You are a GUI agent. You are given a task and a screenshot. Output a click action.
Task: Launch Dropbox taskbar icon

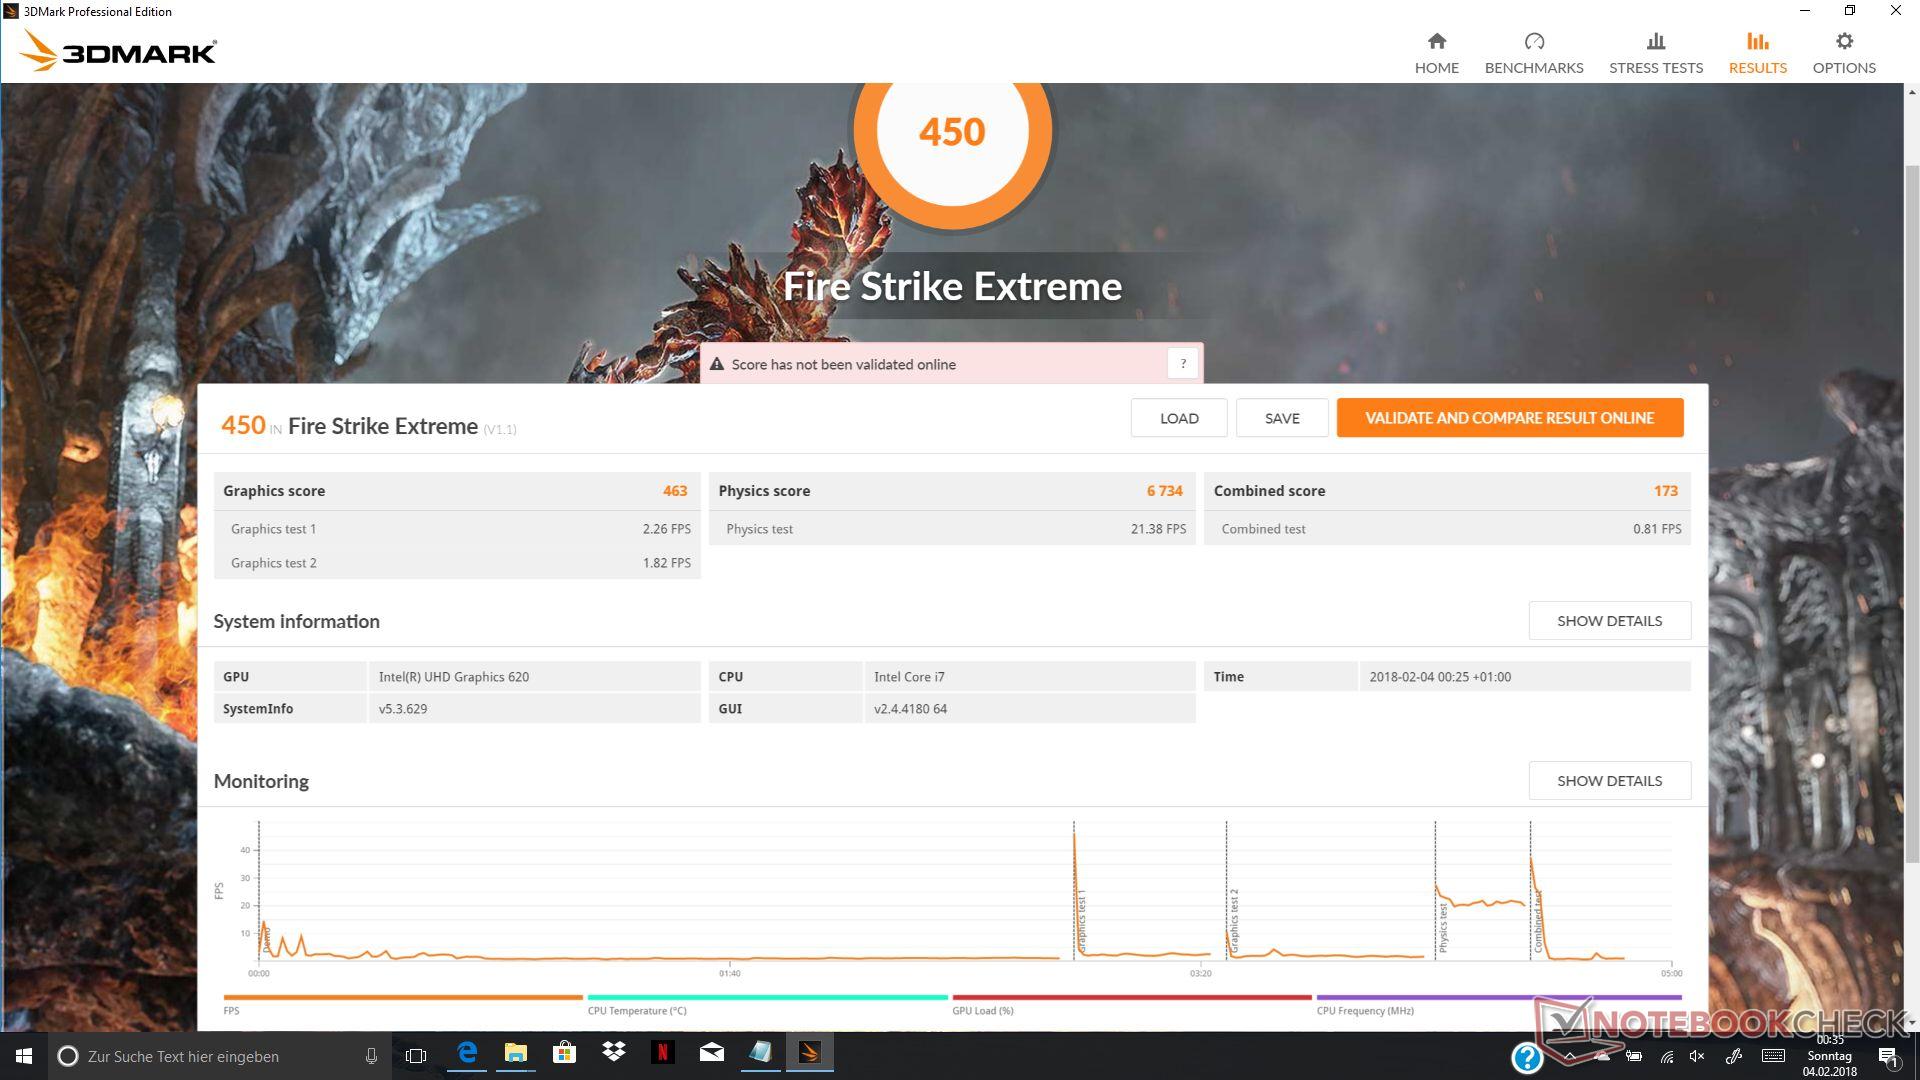(613, 1053)
